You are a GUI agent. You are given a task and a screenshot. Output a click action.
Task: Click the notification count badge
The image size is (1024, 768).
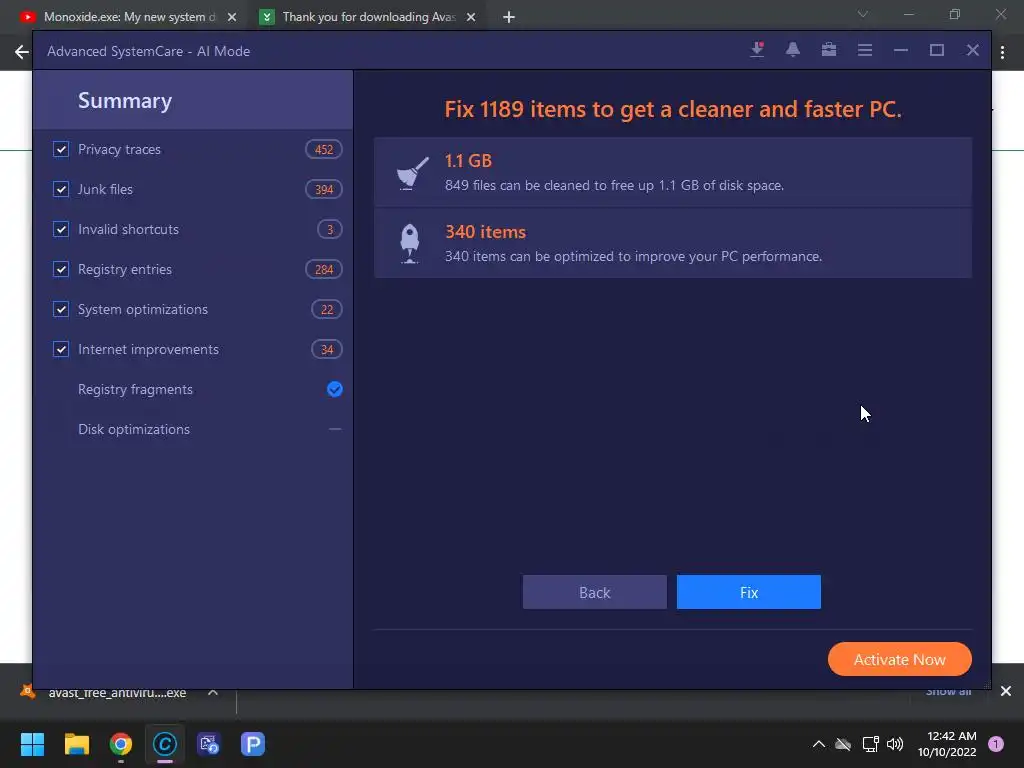(996, 744)
